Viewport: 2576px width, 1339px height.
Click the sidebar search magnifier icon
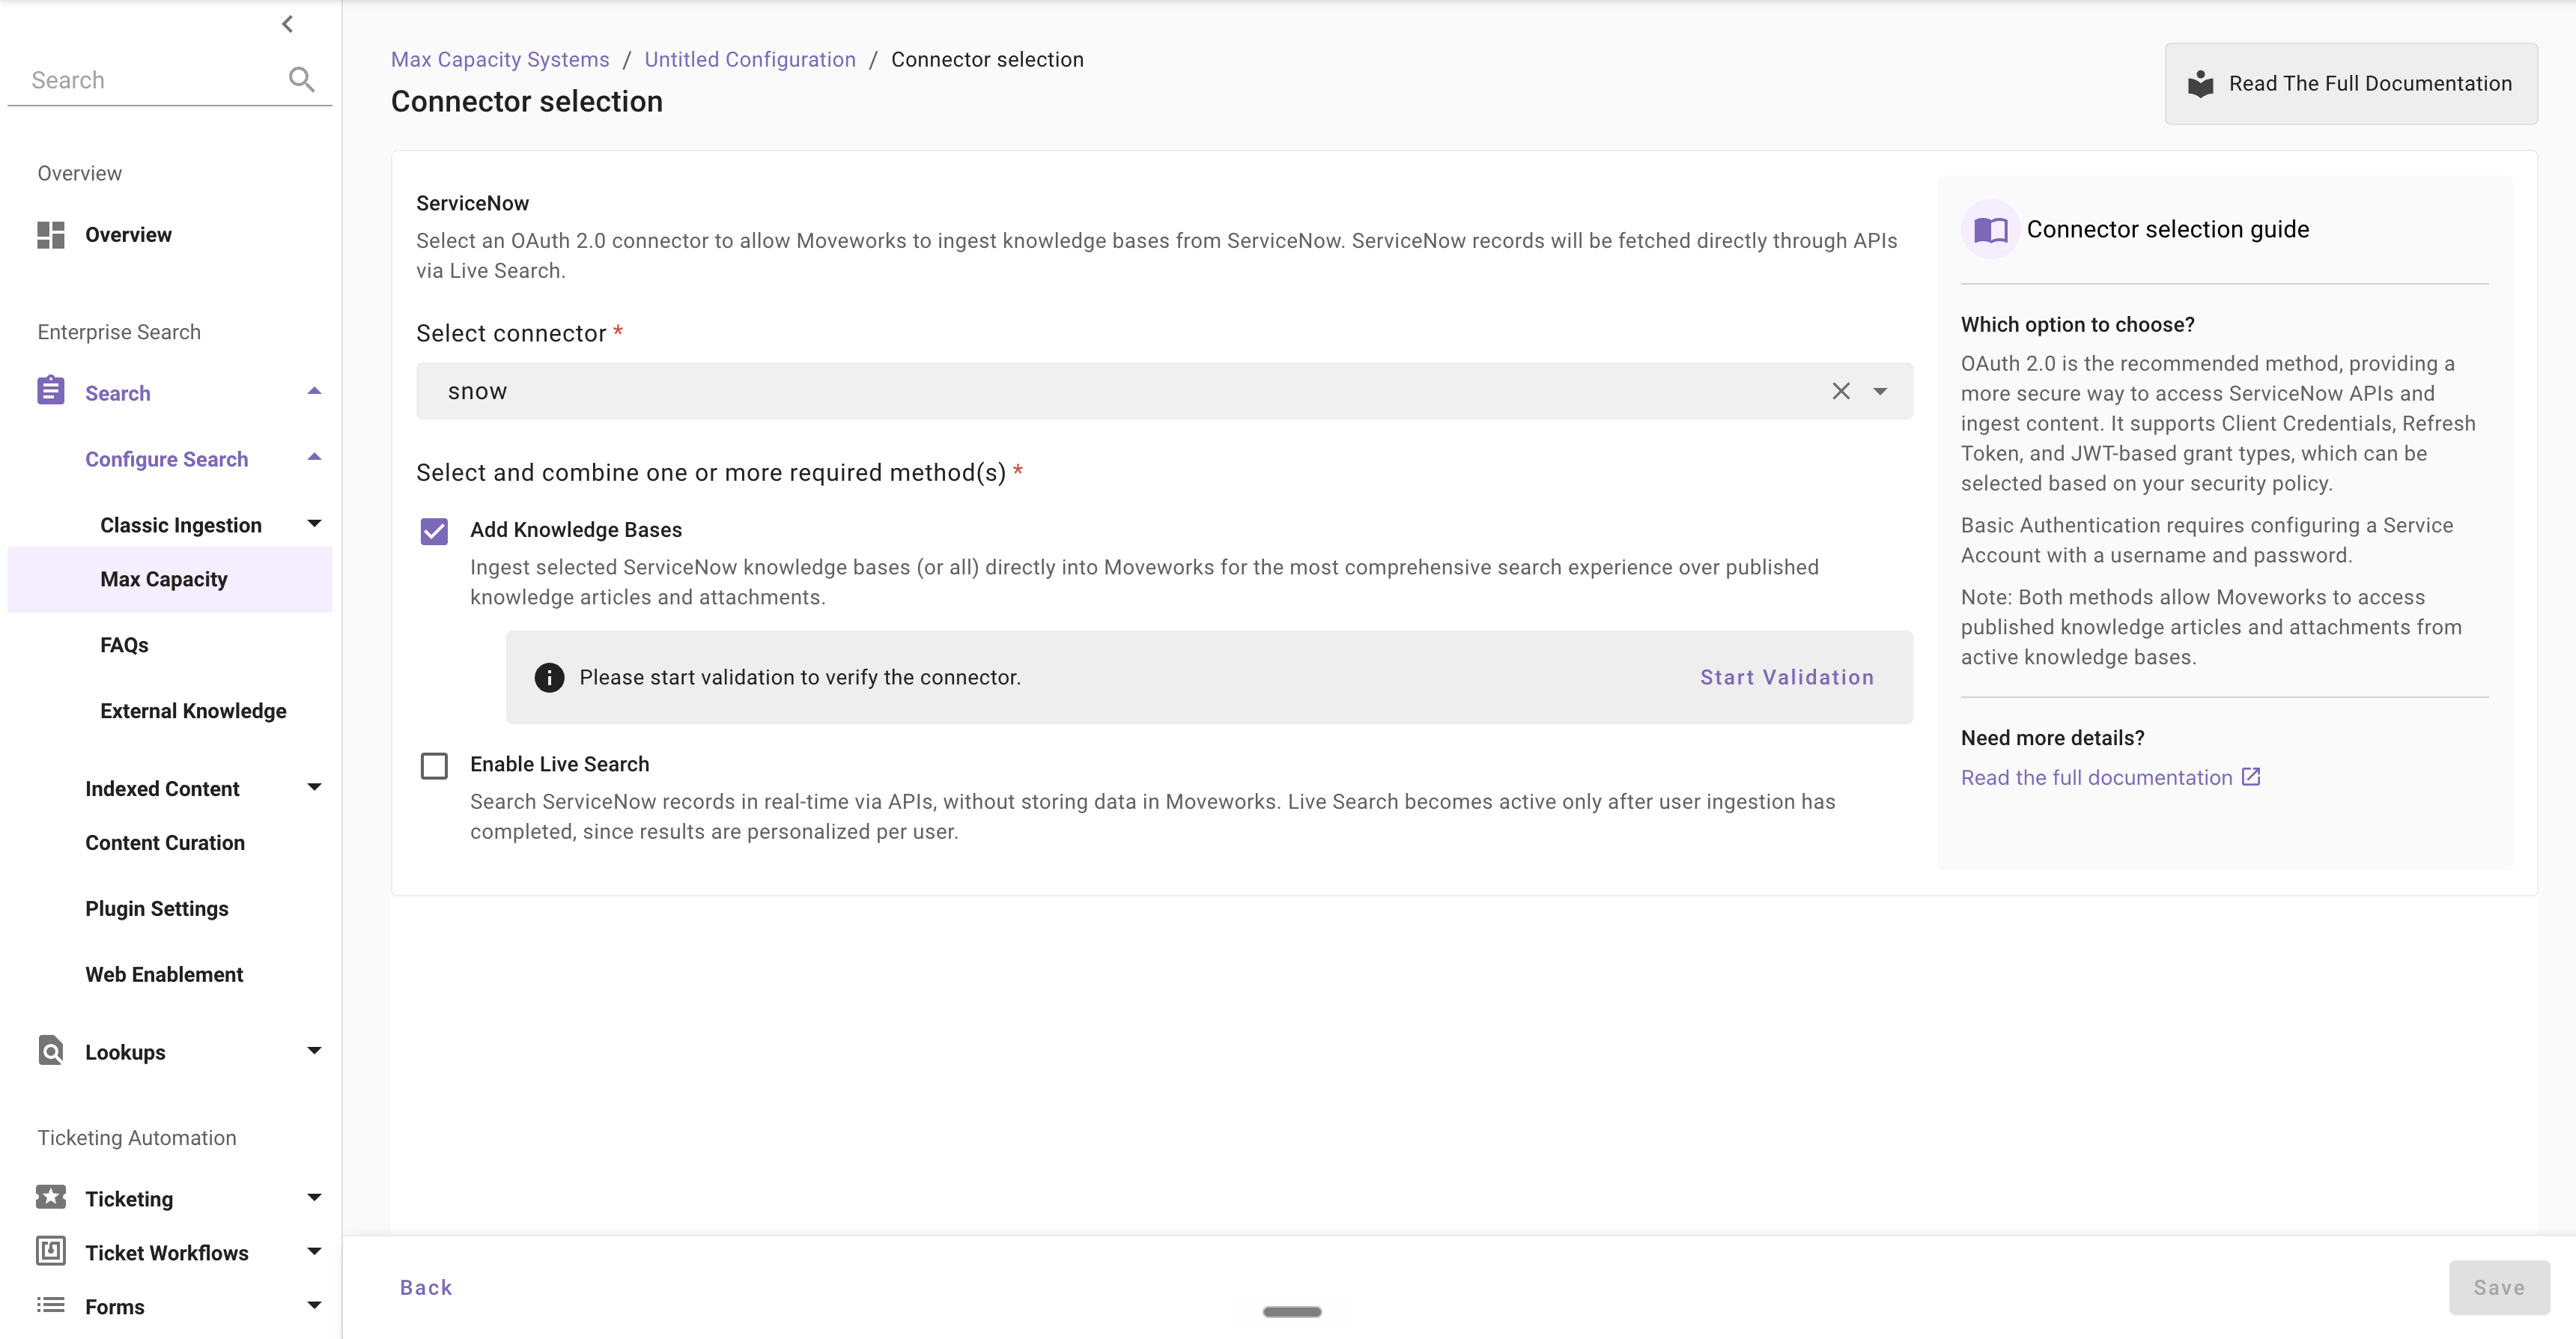tap(301, 79)
